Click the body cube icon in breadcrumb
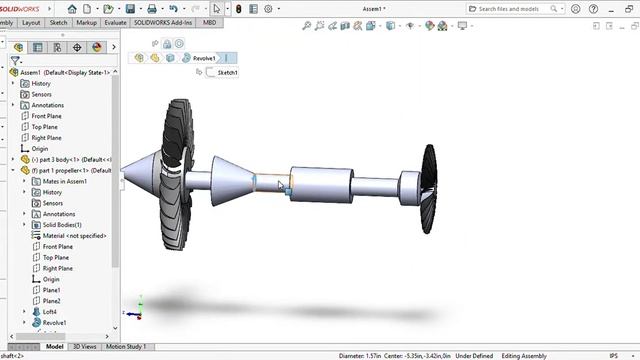The image size is (640, 360). (170, 58)
